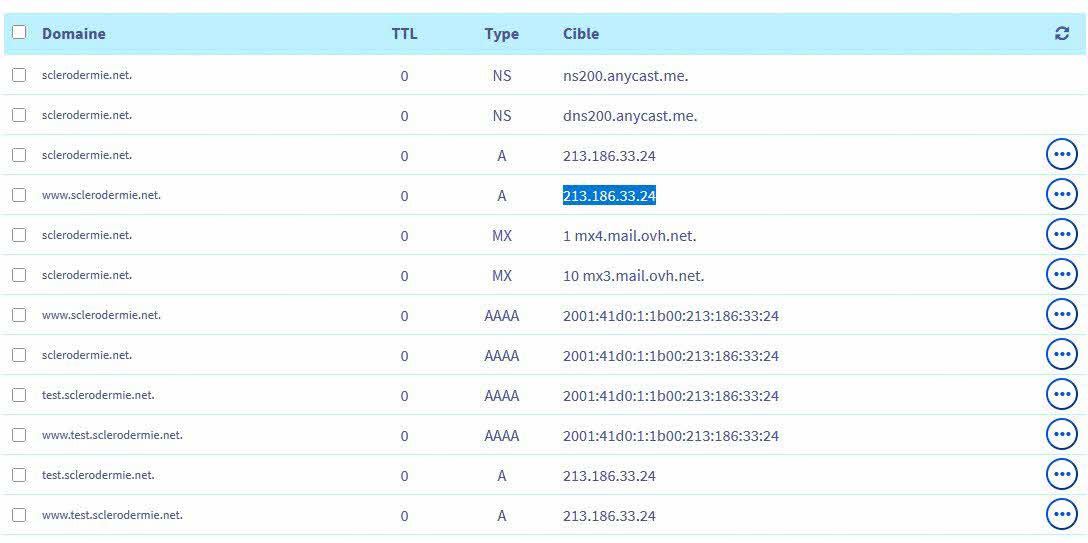This screenshot has height=543, width=1088.
Task: Tick the checkbox for www.test.sclerodermie.net AAAA row
Action: [x=19, y=435]
